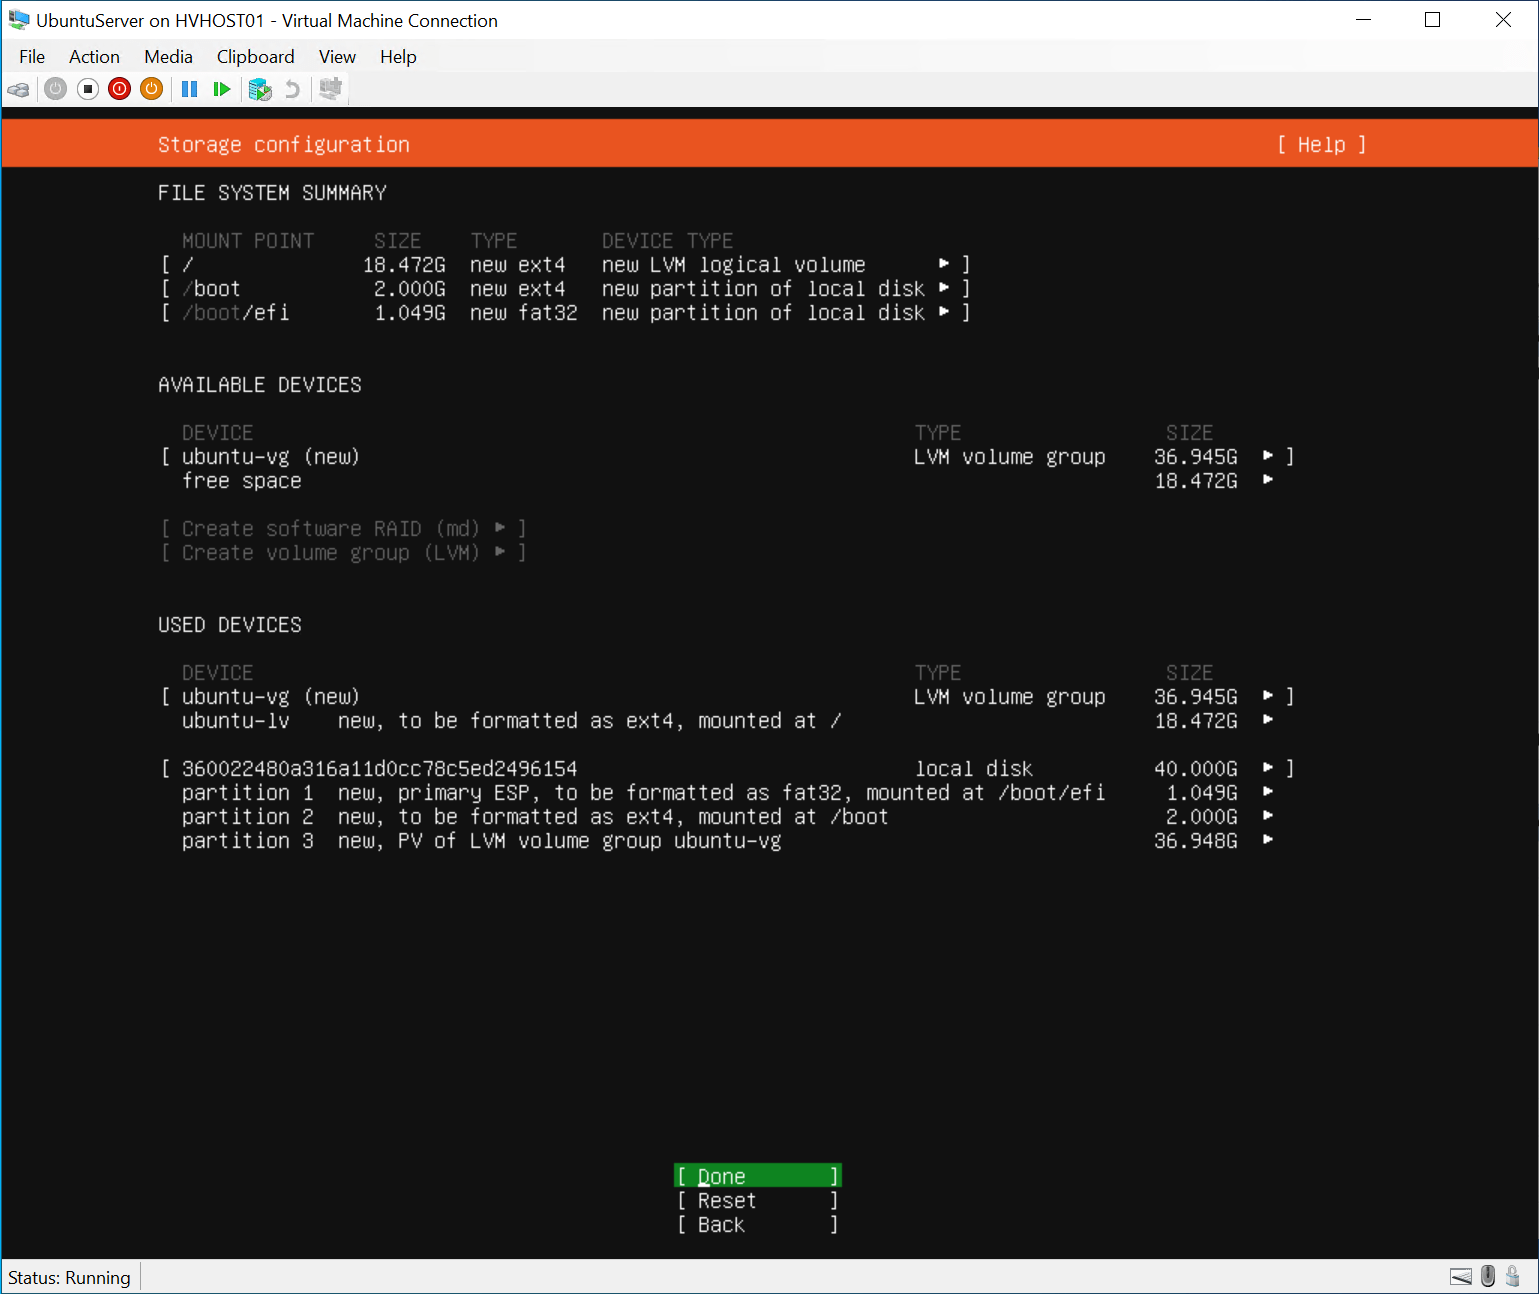Open the partition 1 row arrow

(x=1268, y=792)
